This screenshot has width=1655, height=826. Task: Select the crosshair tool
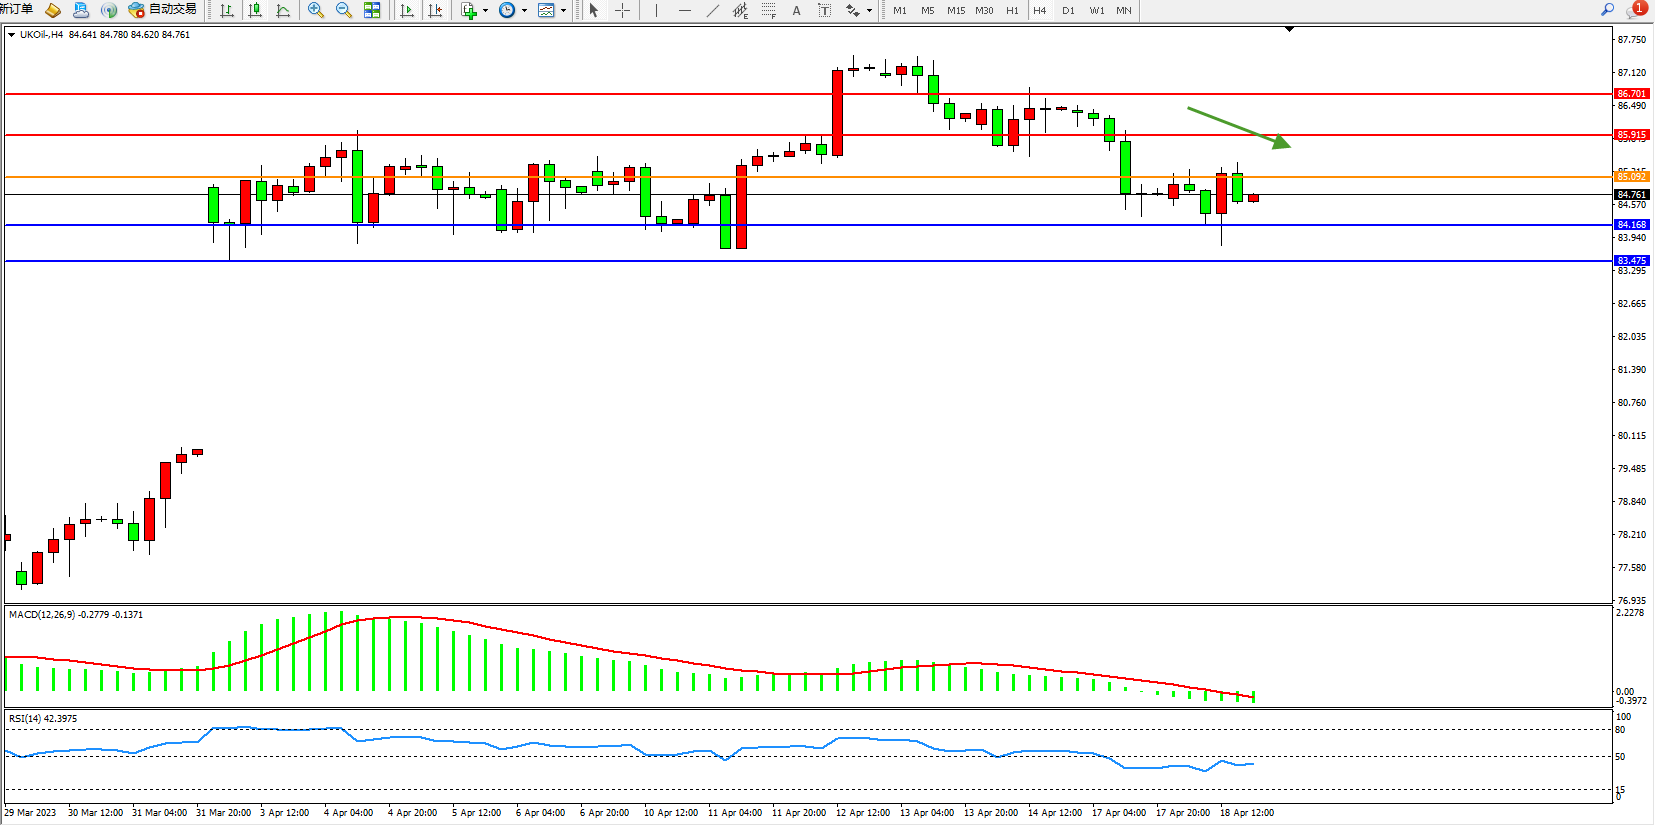622,10
